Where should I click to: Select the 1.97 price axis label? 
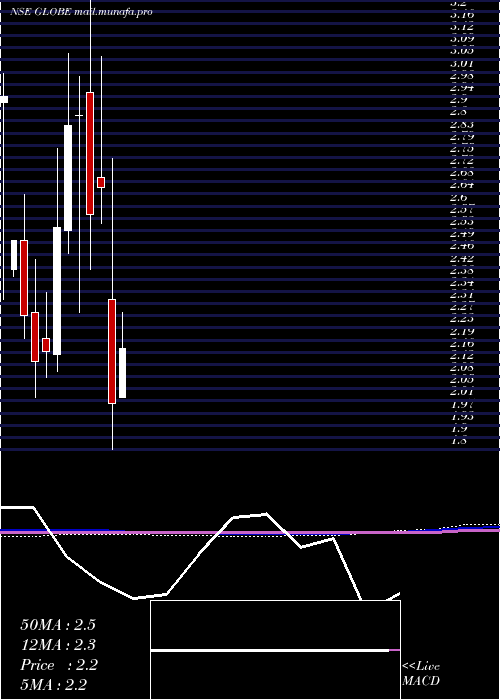point(462,405)
